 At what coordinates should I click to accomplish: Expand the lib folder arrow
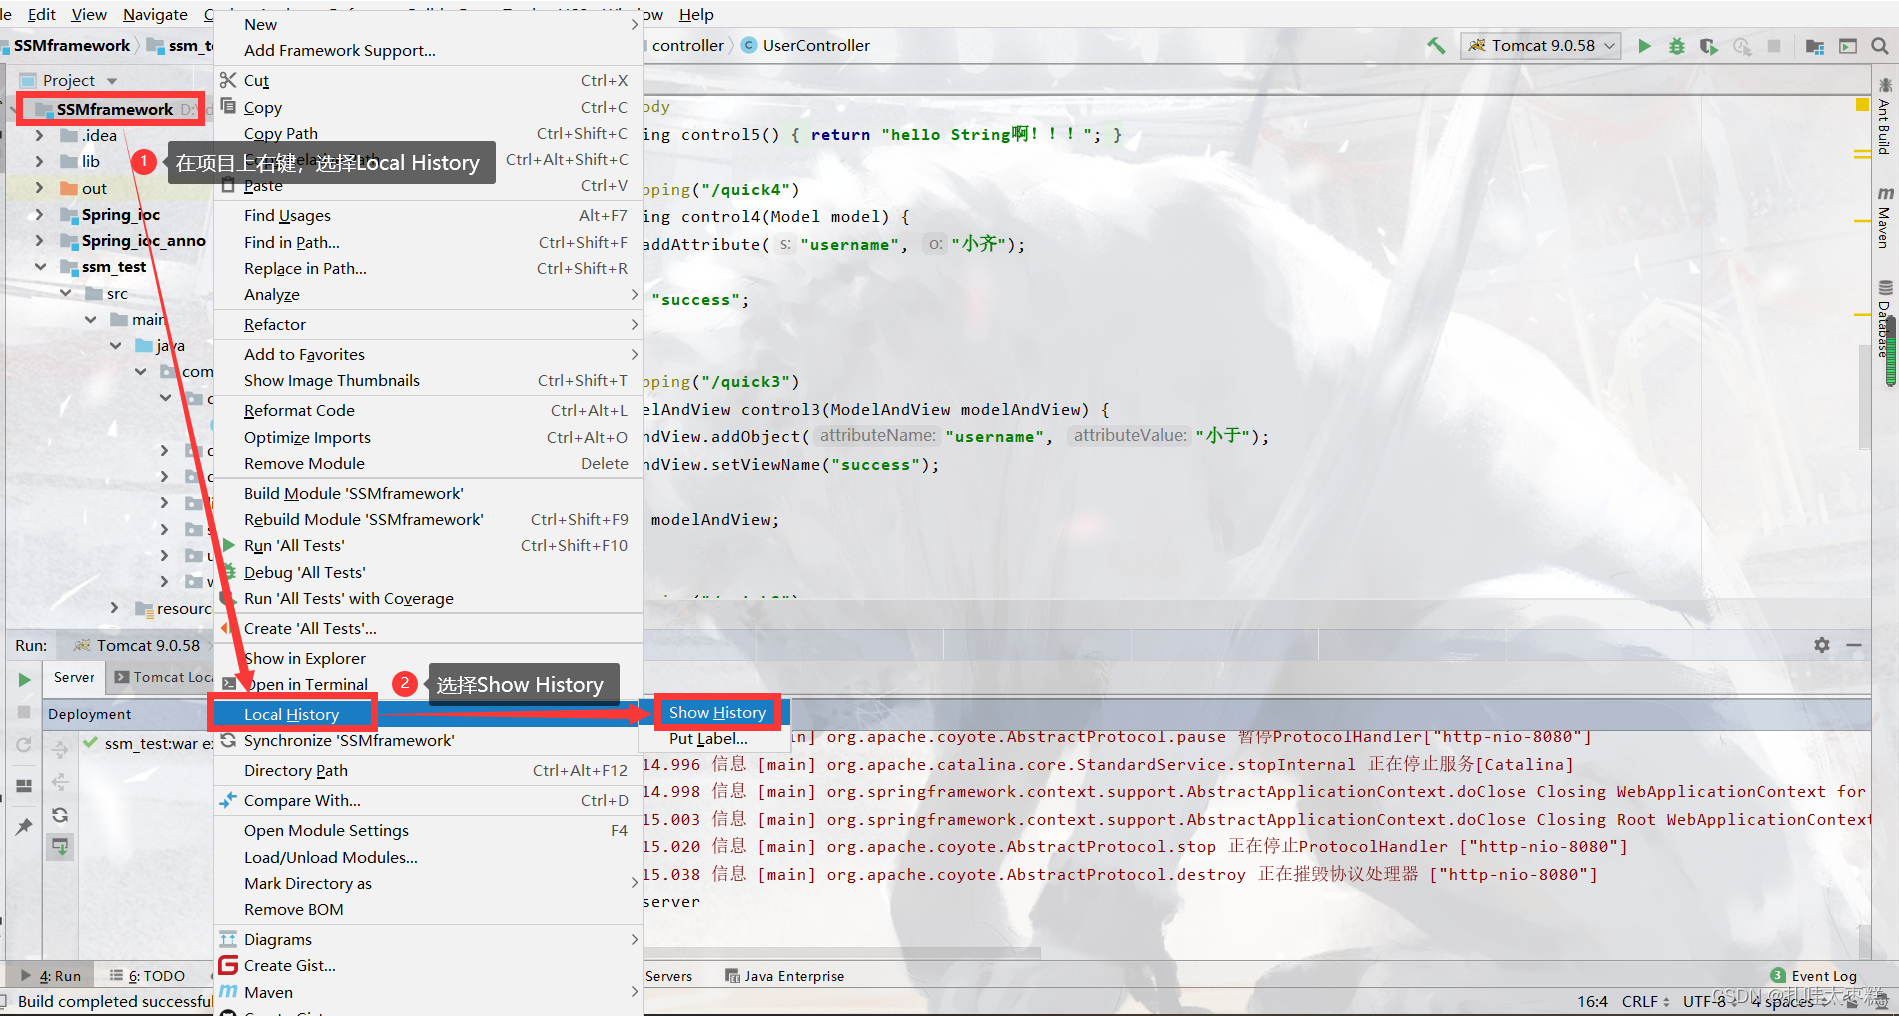(x=39, y=161)
